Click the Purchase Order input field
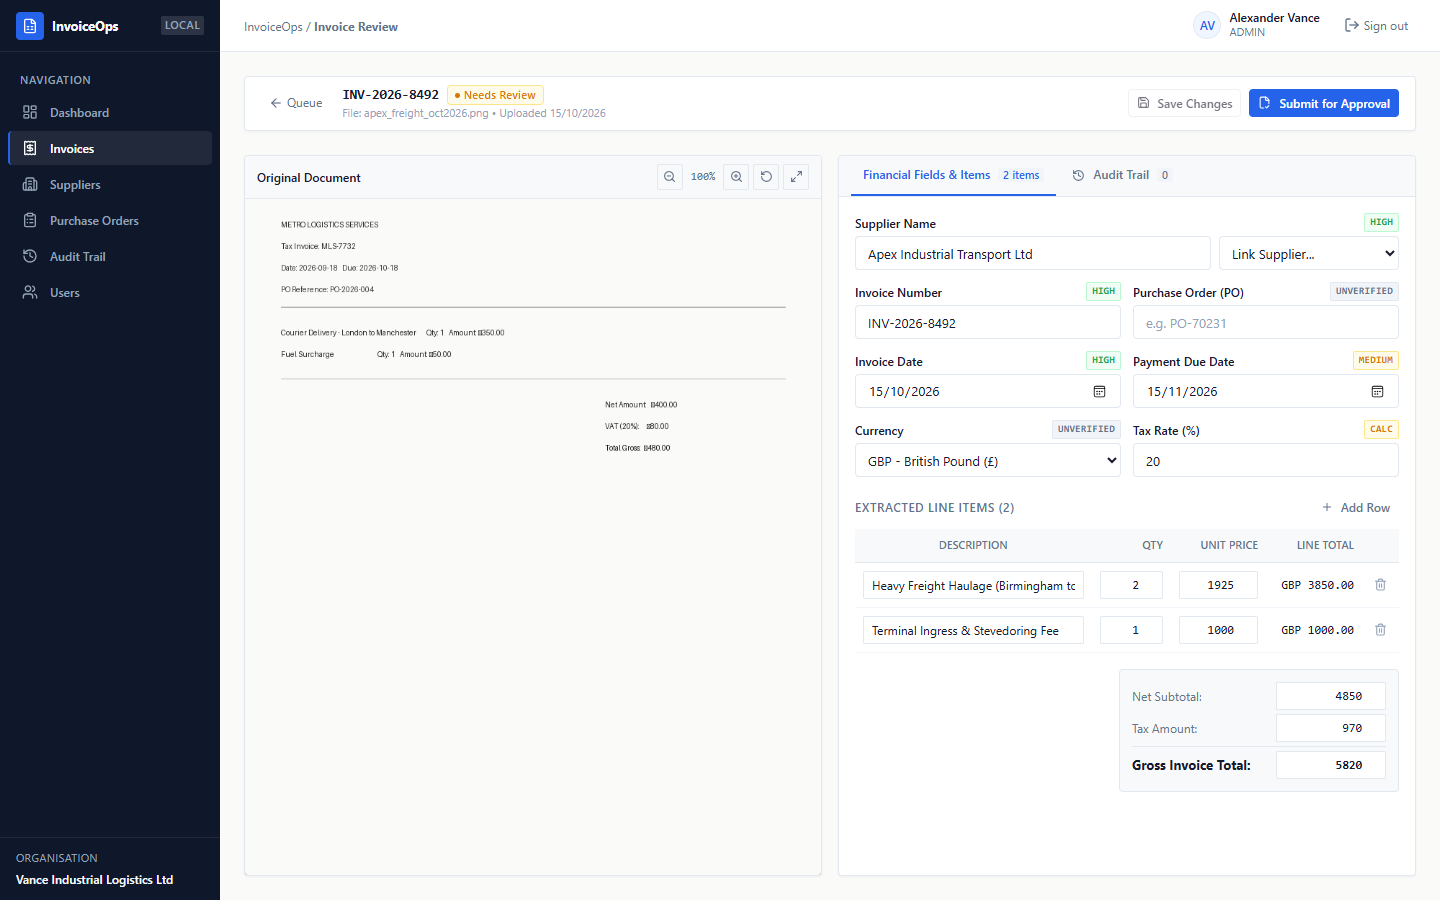The height and width of the screenshot is (900, 1440). (x=1266, y=323)
